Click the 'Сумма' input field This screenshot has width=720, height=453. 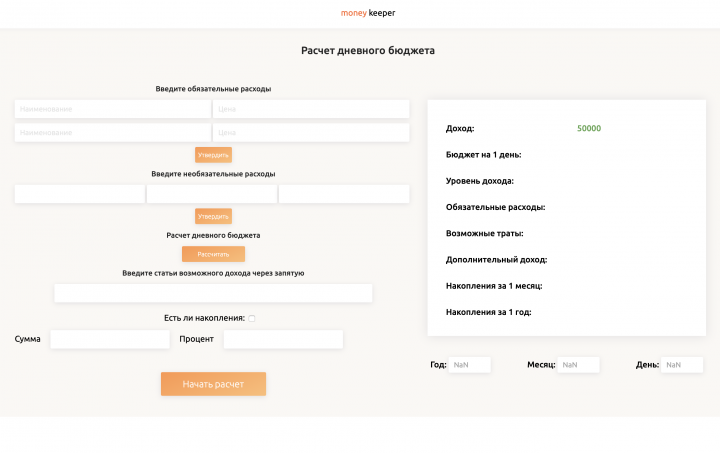click(x=110, y=339)
